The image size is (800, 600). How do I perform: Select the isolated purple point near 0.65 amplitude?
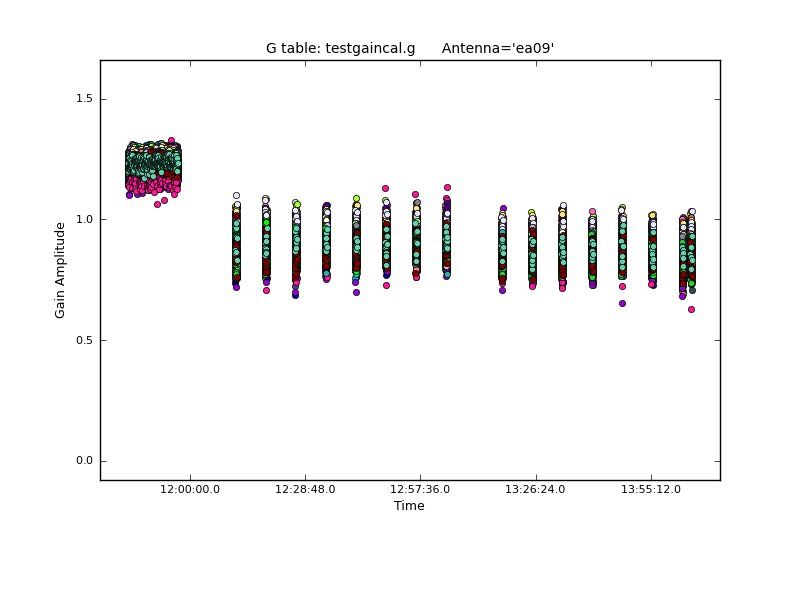pyautogui.click(x=622, y=303)
